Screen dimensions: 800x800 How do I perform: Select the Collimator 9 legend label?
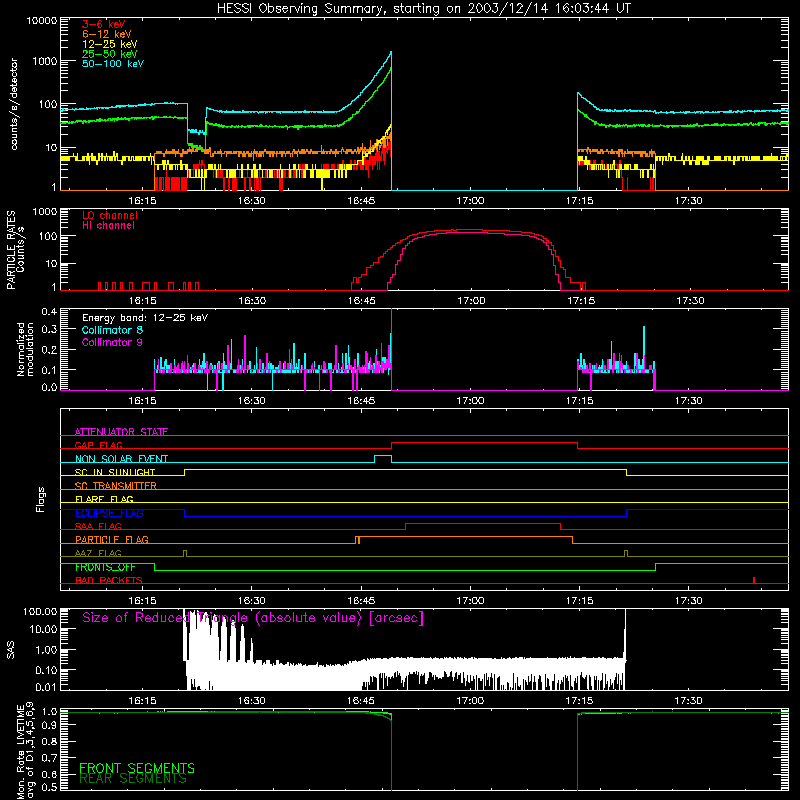pos(112,342)
